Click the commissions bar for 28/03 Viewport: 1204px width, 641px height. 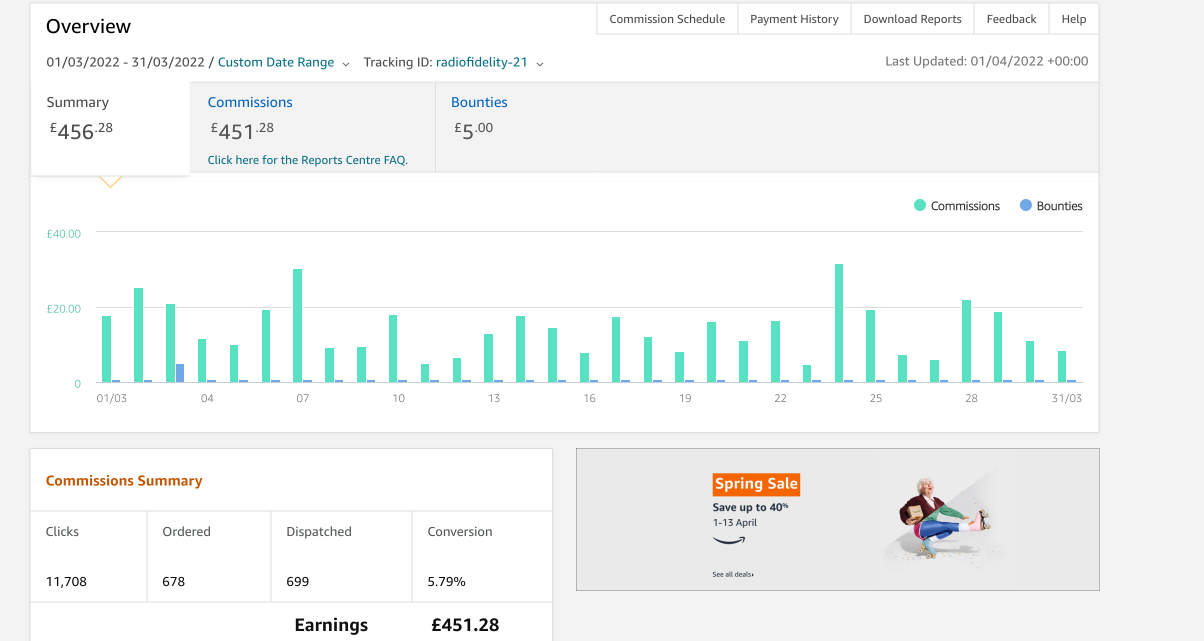[966, 341]
